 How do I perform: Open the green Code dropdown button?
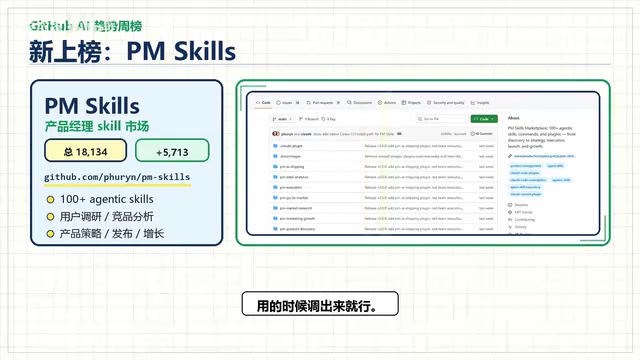(x=484, y=119)
